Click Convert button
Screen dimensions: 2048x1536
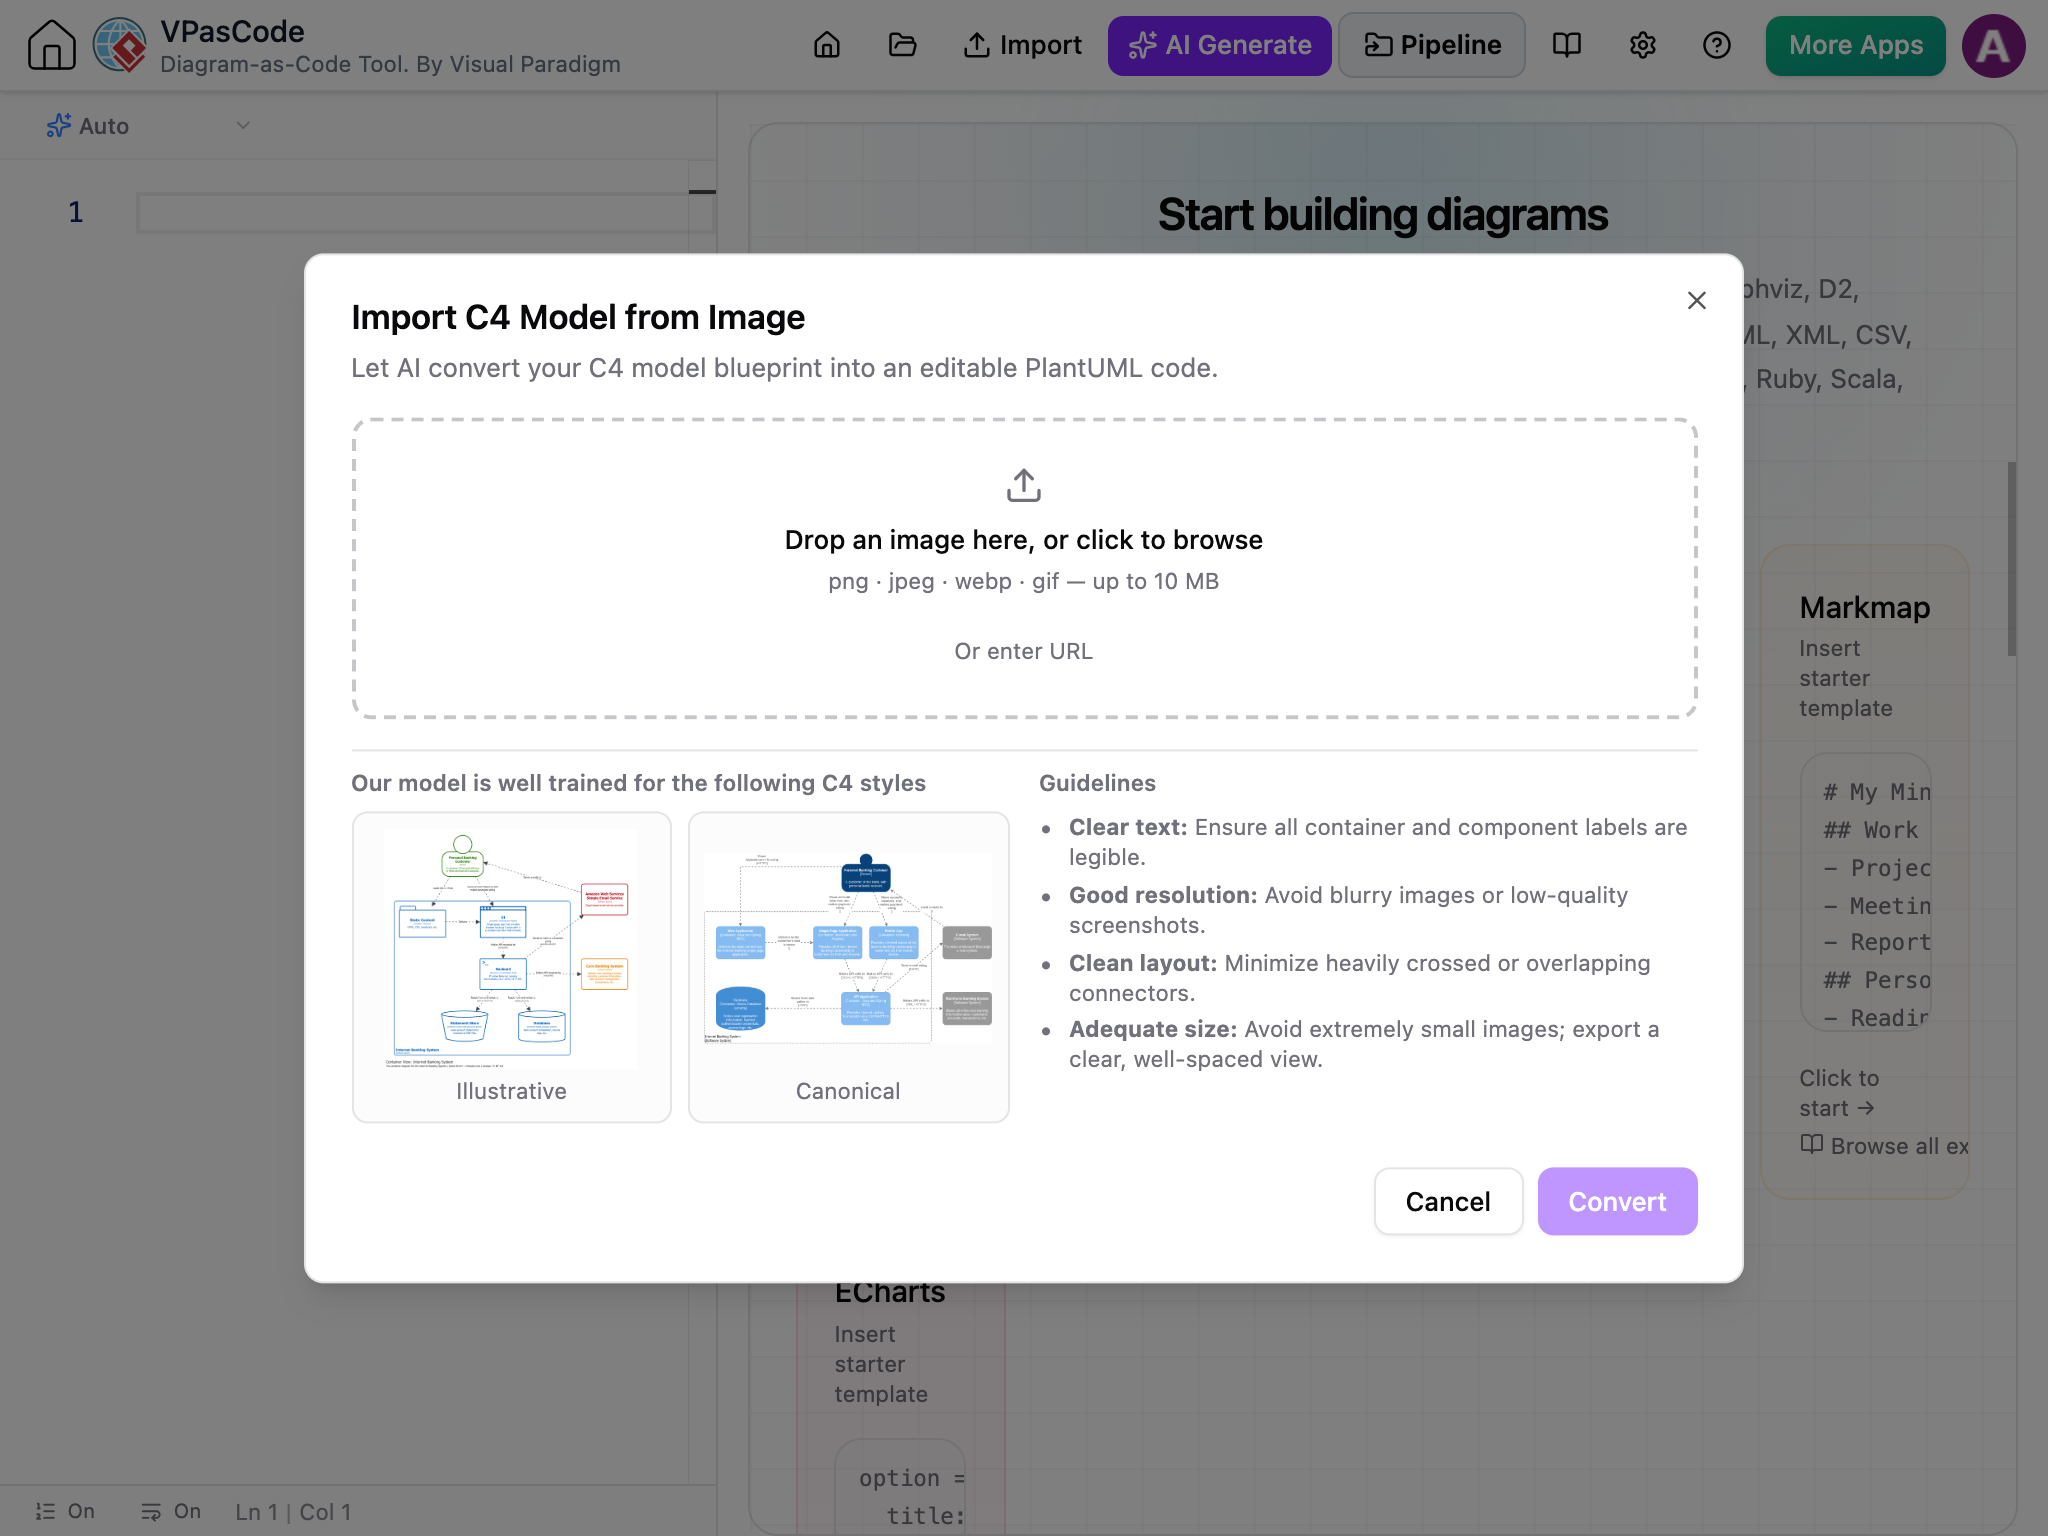[1617, 1201]
